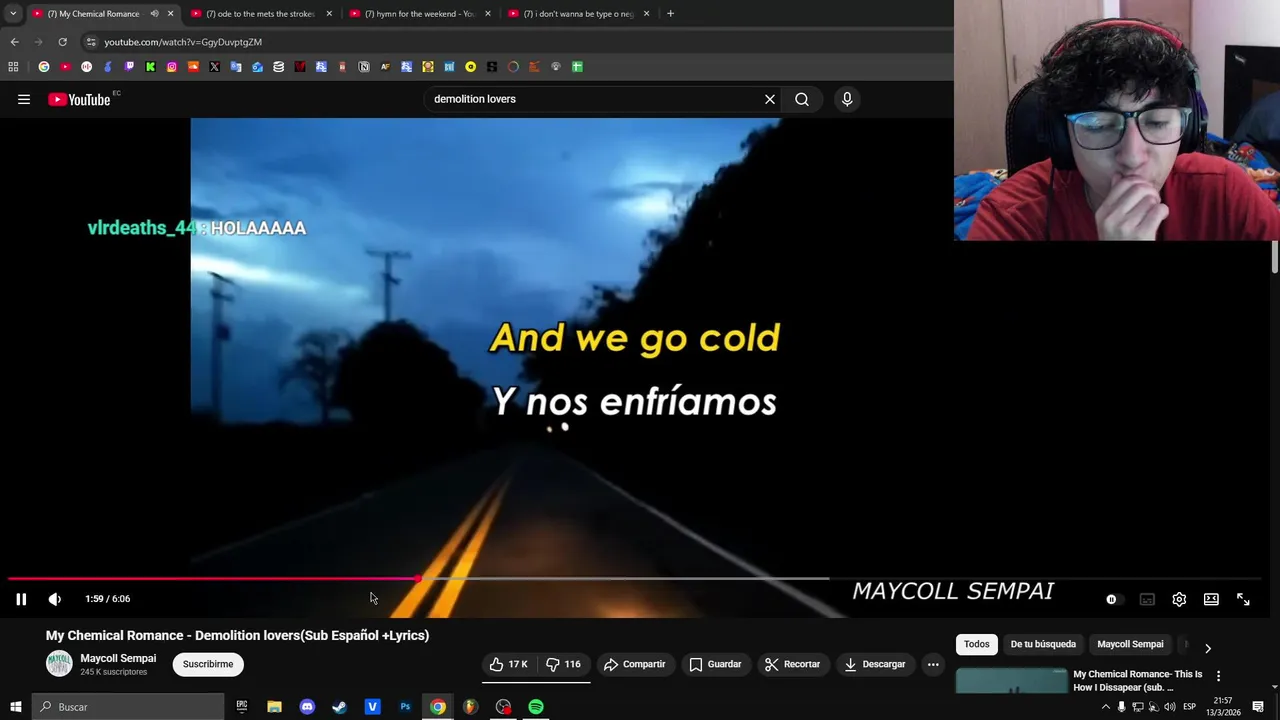The width and height of the screenshot is (1280, 720).
Task: Close the 'ode to the mets' tab
Action: (329, 14)
